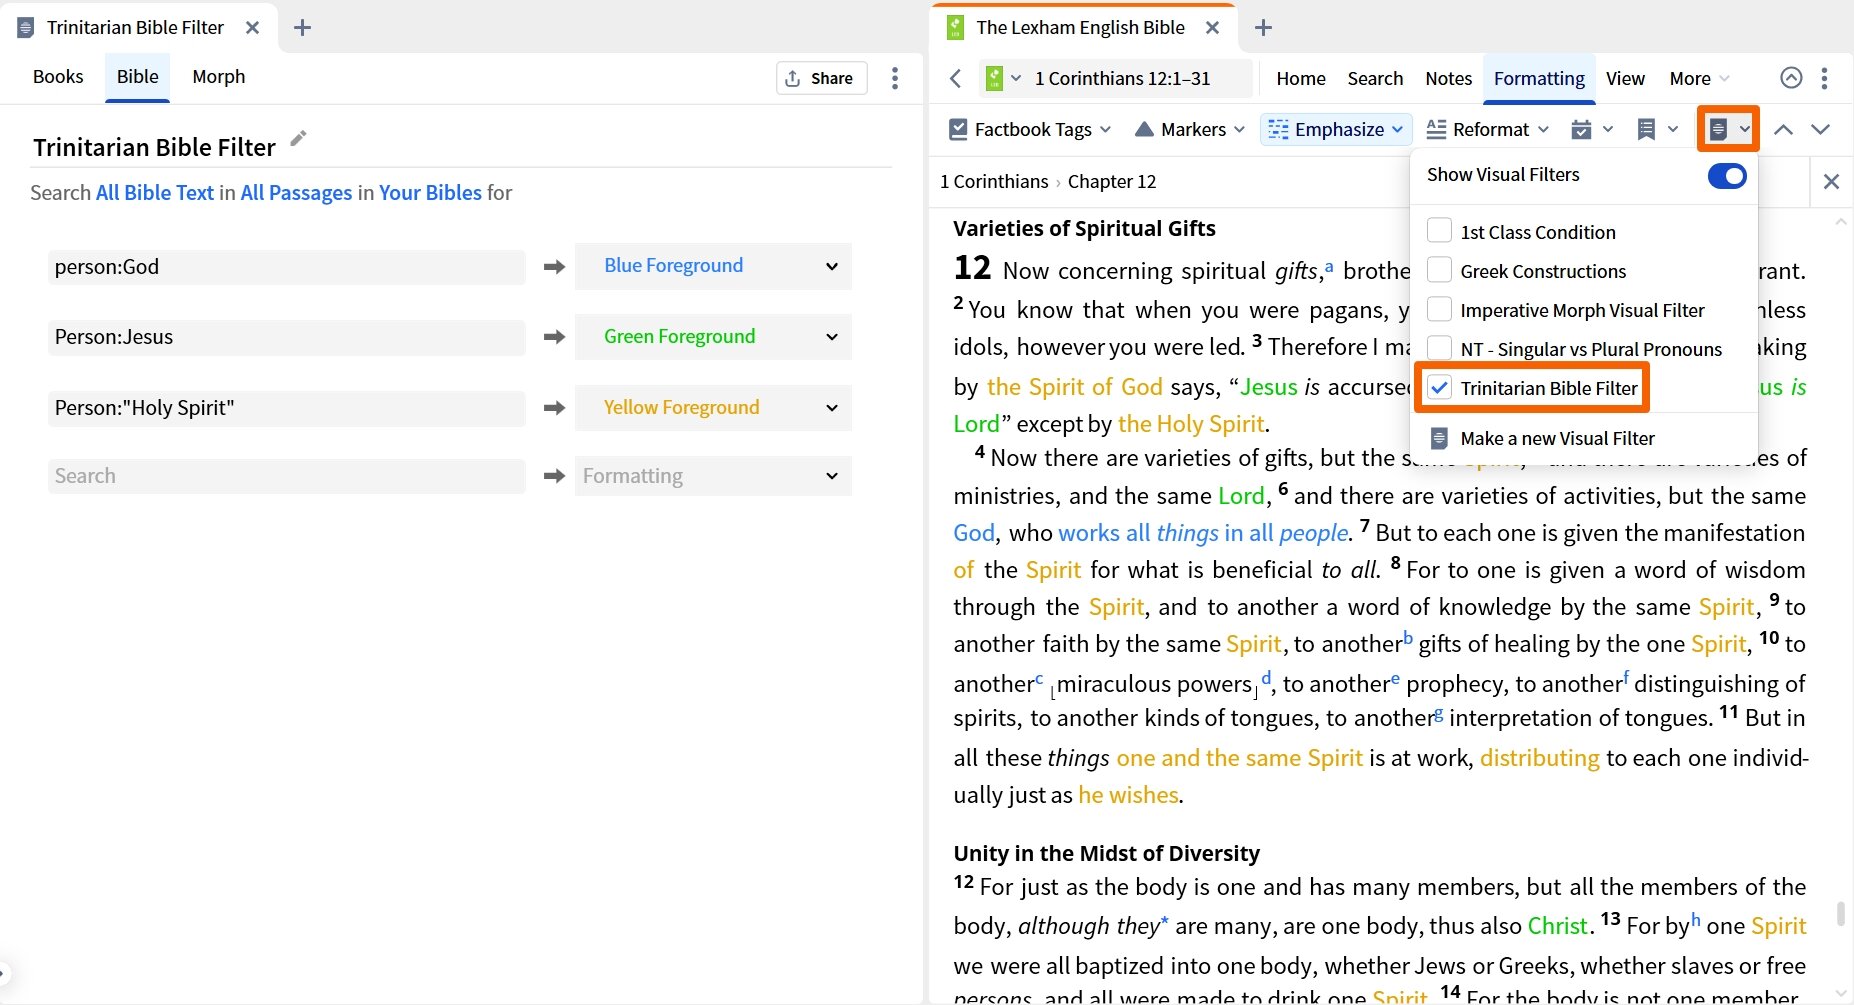Check the Greek Constructions filter
Image resolution: width=1854 pixels, height=1005 pixels.
1439,270
